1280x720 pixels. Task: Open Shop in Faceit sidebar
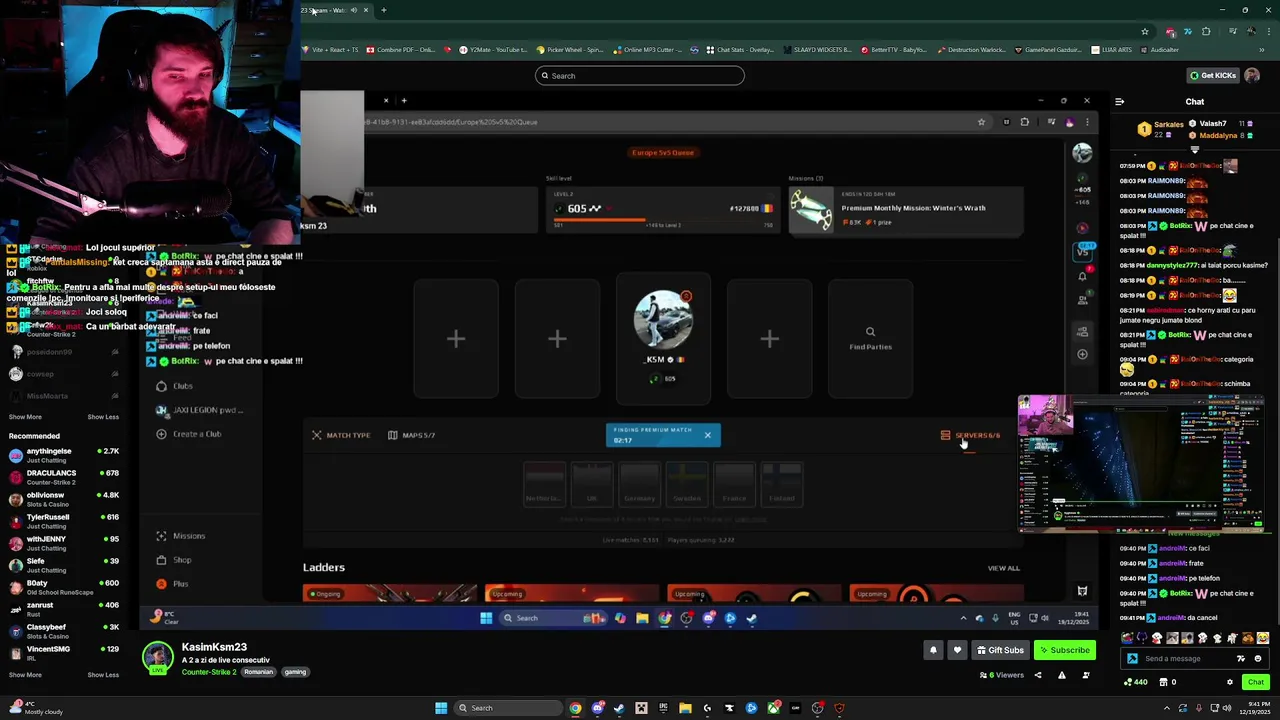click(174, 560)
